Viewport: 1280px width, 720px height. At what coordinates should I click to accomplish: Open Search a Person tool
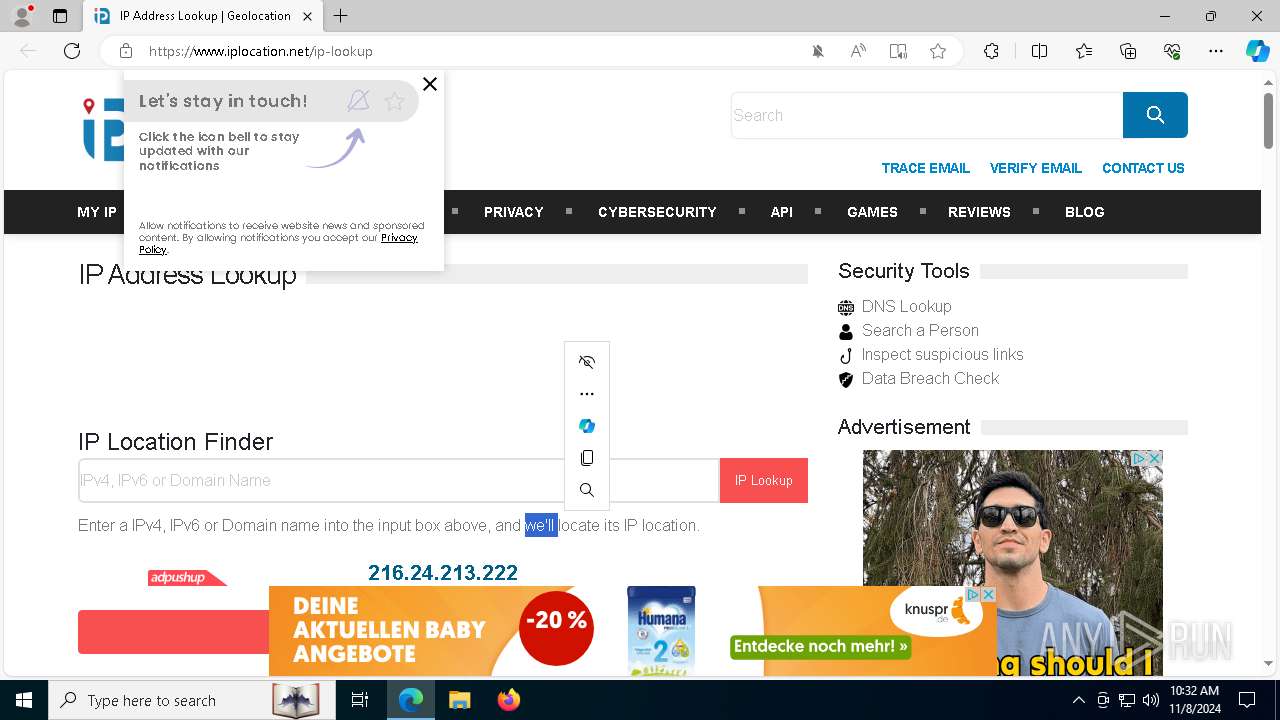[x=920, y=330]
